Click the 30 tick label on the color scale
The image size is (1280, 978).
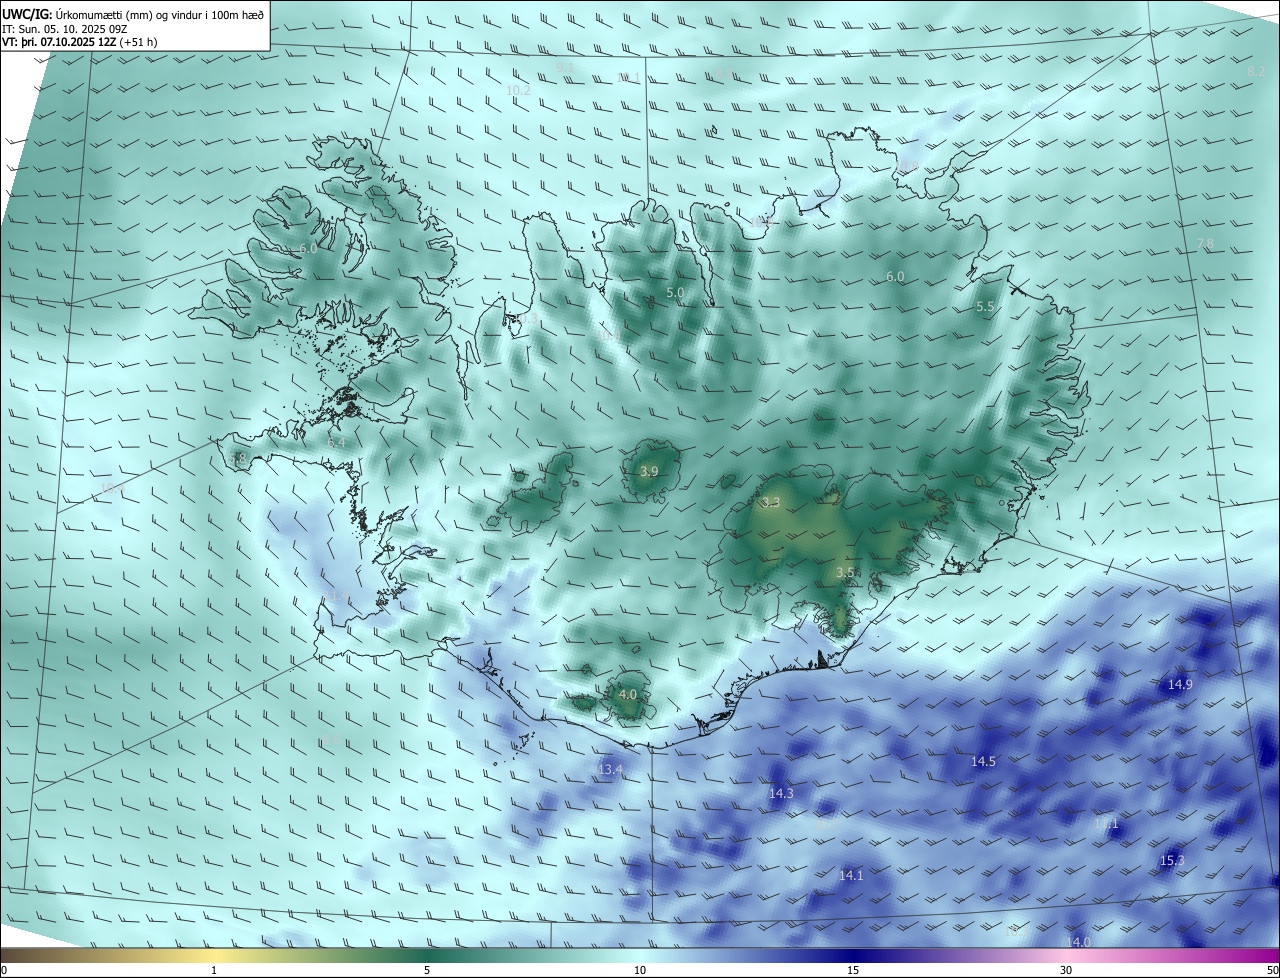pyautogui.click(x=1066, y=970)
